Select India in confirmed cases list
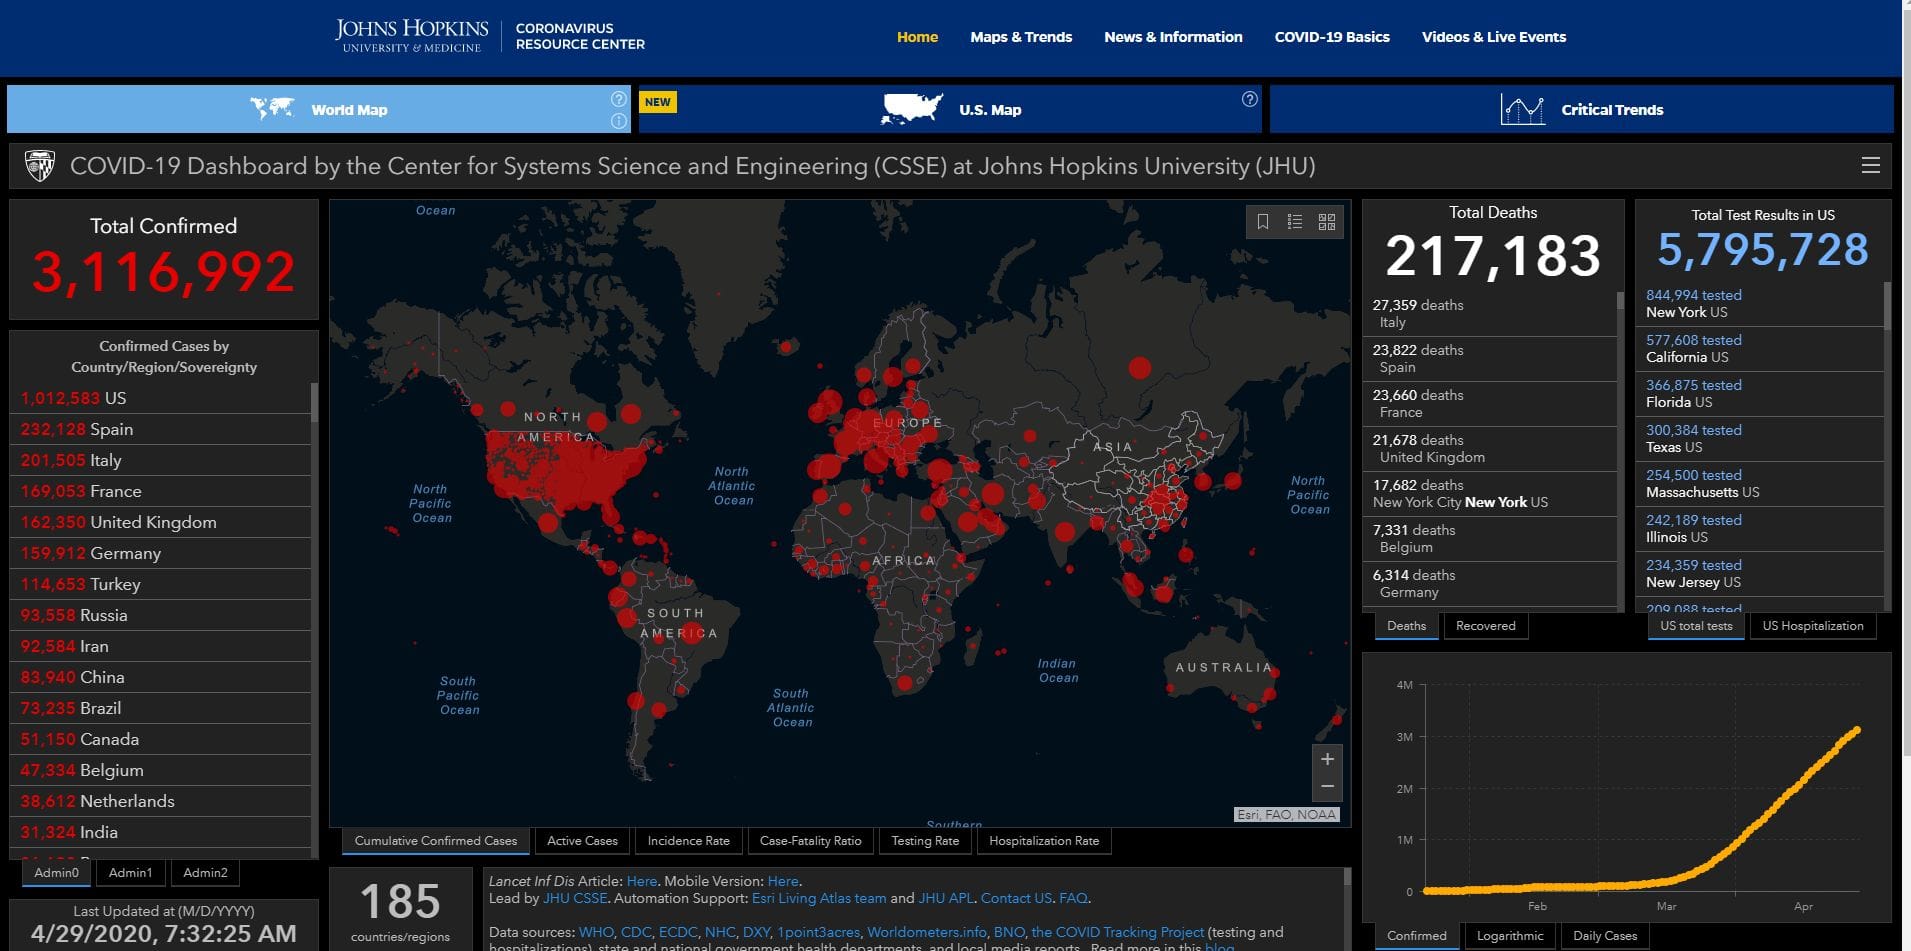This screenshot has height=951, width=1911. 160,832
